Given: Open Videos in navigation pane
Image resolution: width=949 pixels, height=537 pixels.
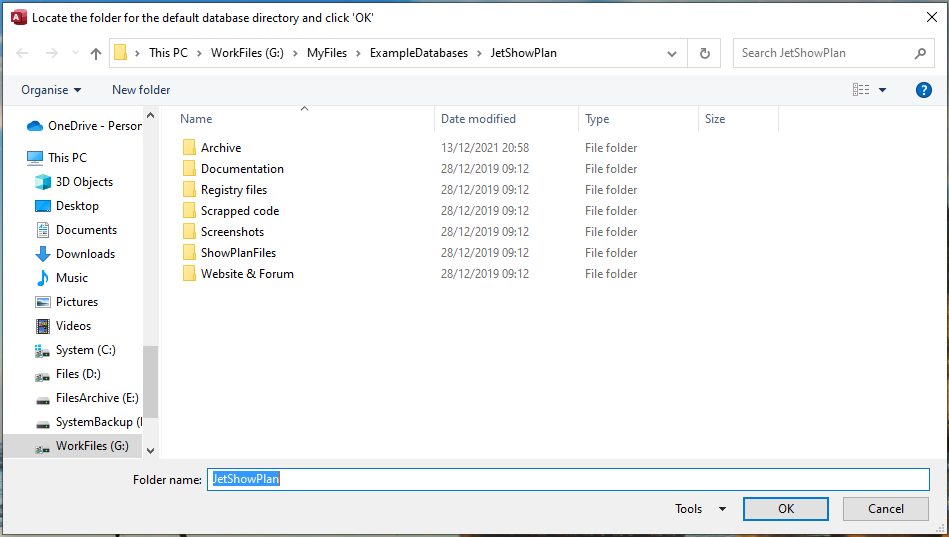Looking at the screenshot, I should pos(63,326).
